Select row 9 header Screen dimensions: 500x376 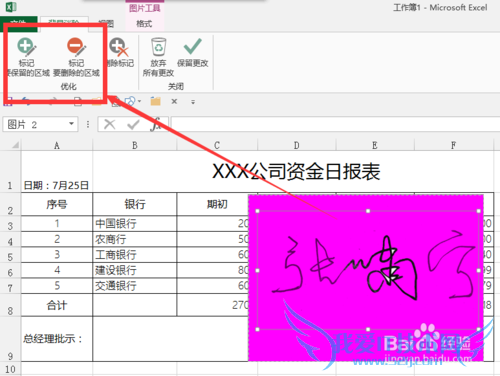coord(10,339)
